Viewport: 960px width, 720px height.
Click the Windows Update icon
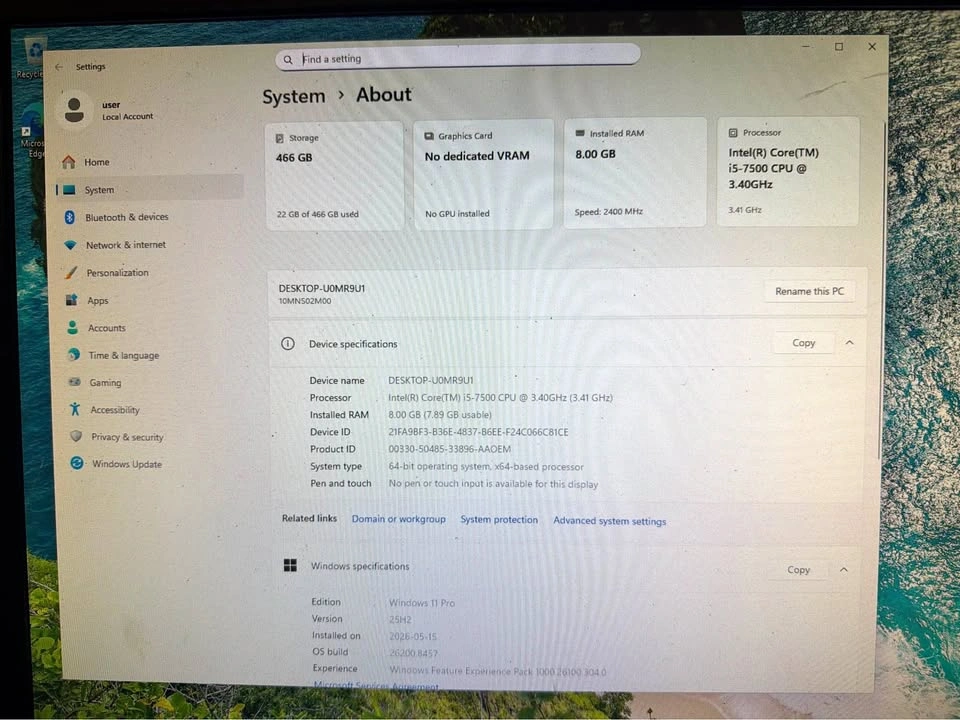pos(77,463)
